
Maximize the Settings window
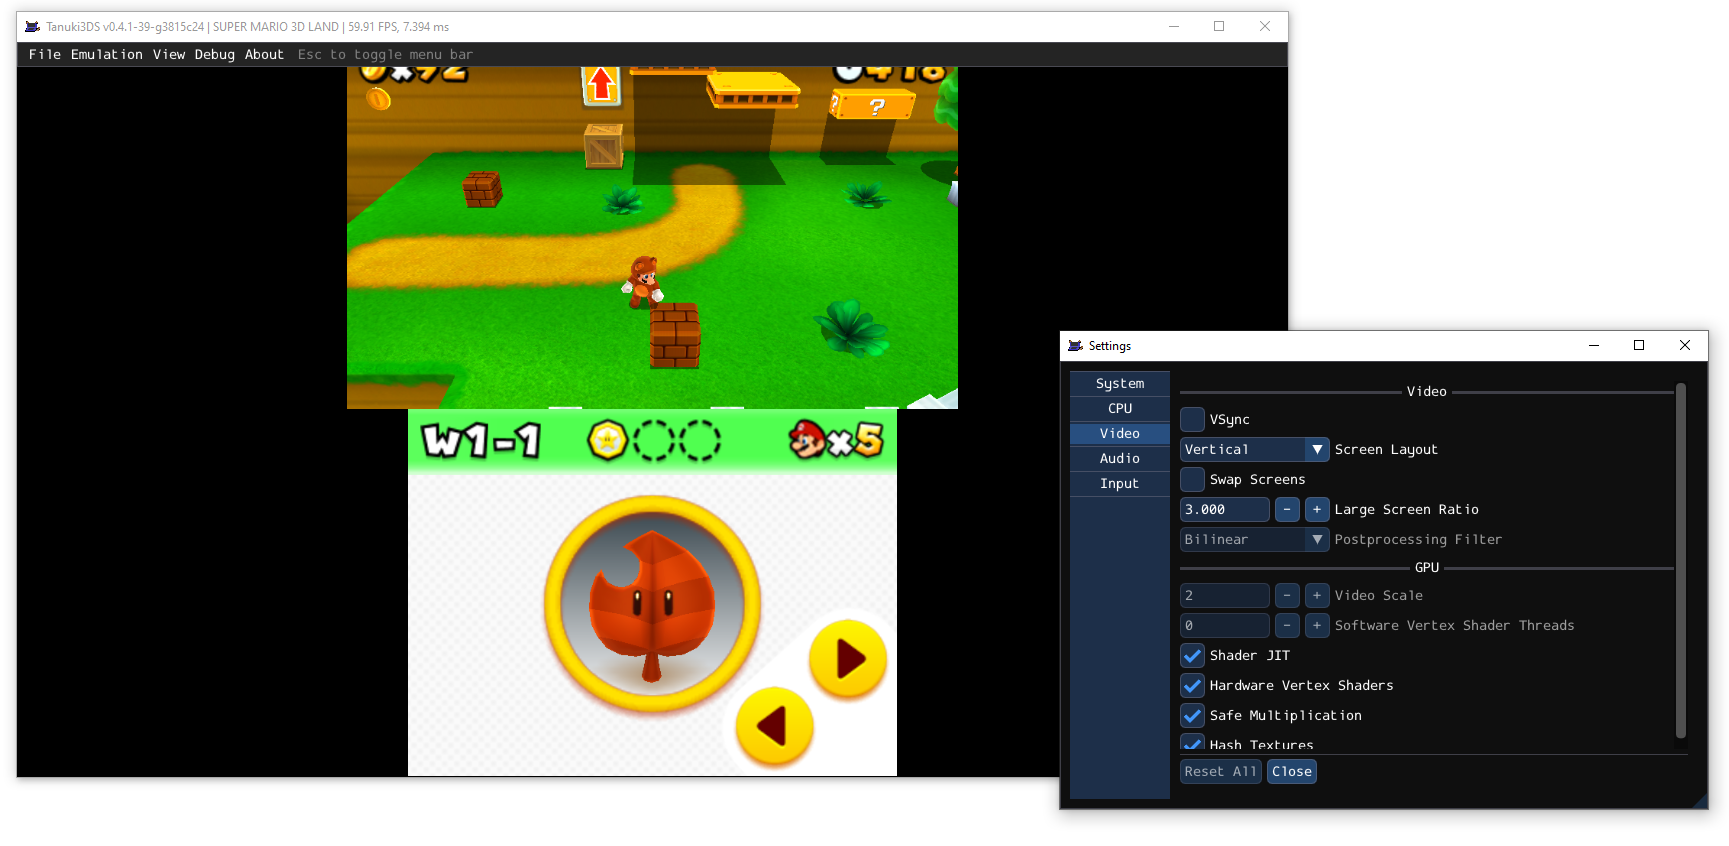point(1639,346)
